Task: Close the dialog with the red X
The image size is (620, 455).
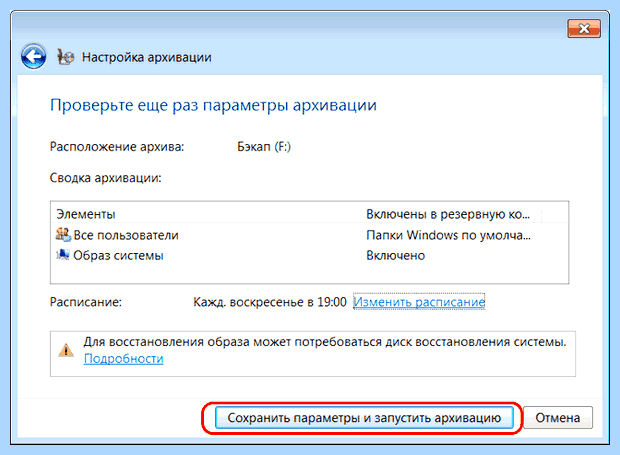Action: [584, 28]
